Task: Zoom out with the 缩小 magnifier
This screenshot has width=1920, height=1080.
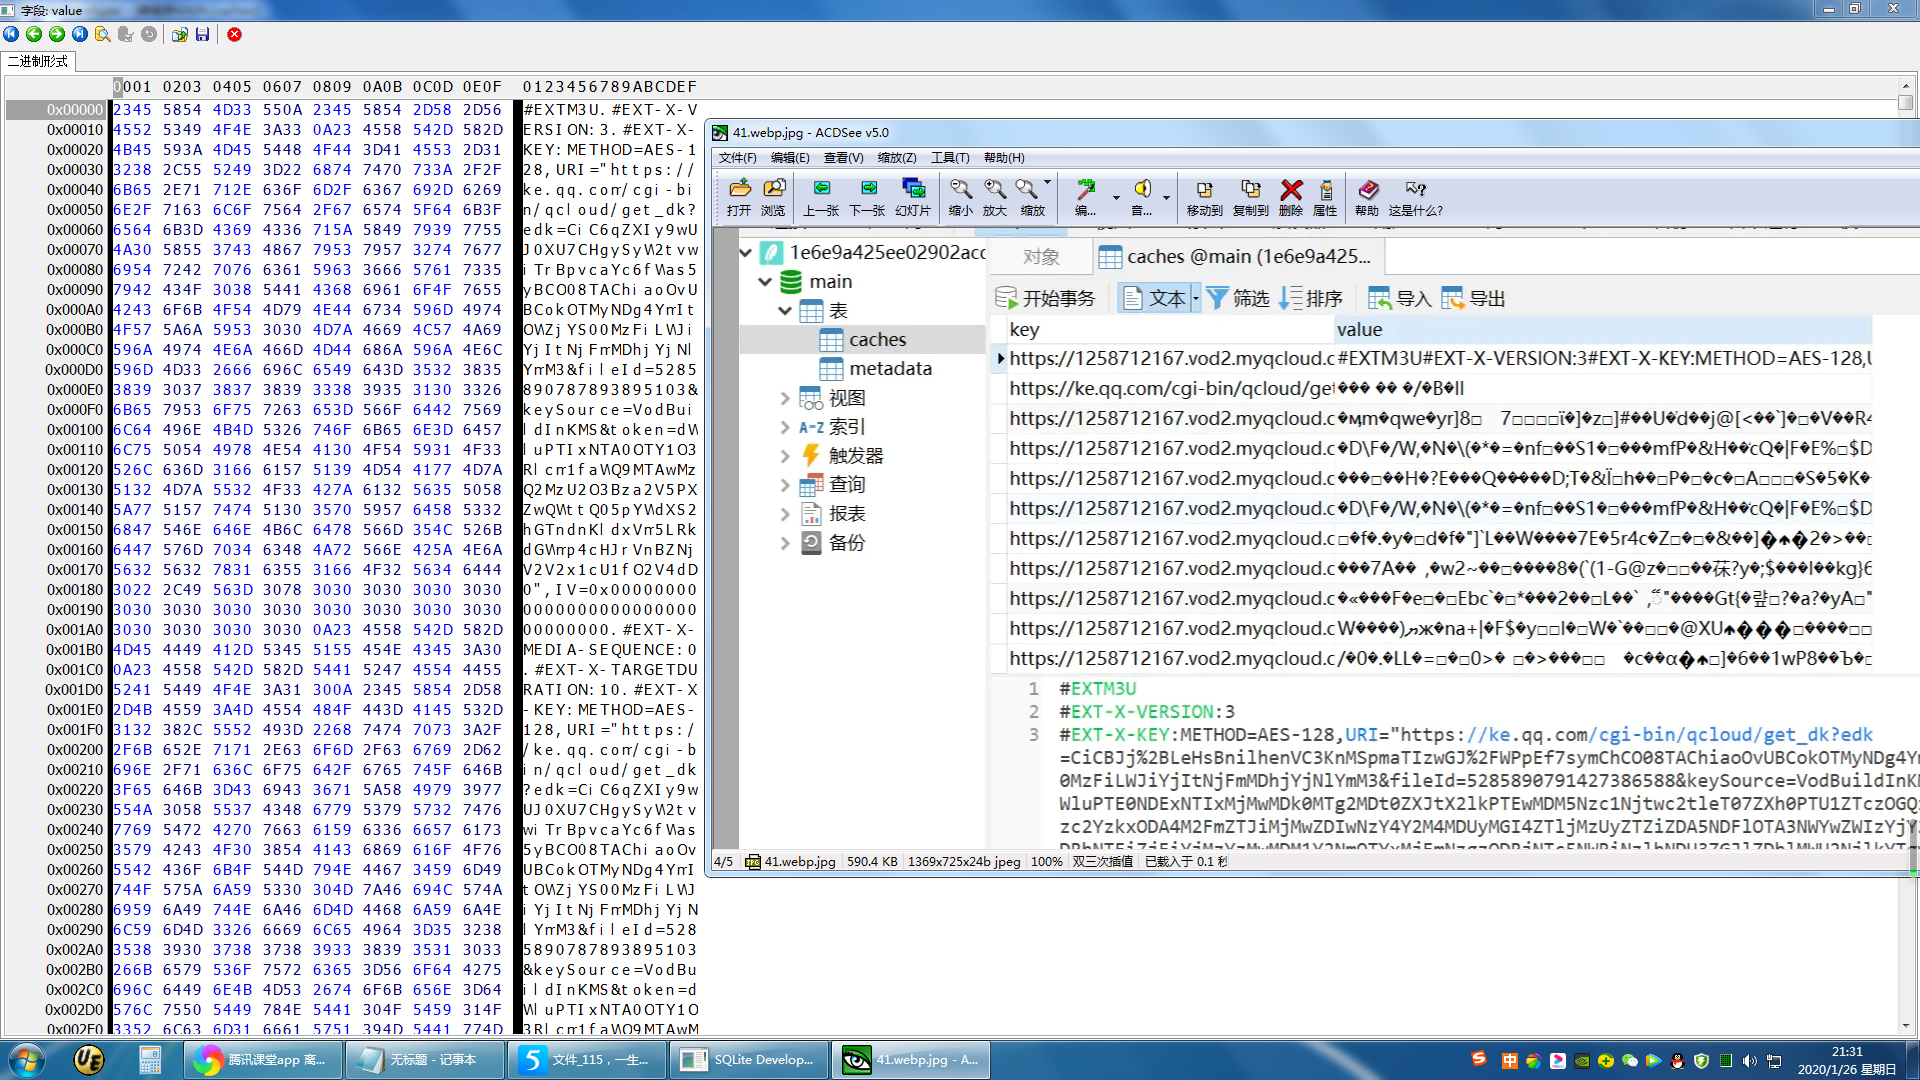Action: pyautogui.click(x=961, y=197)
